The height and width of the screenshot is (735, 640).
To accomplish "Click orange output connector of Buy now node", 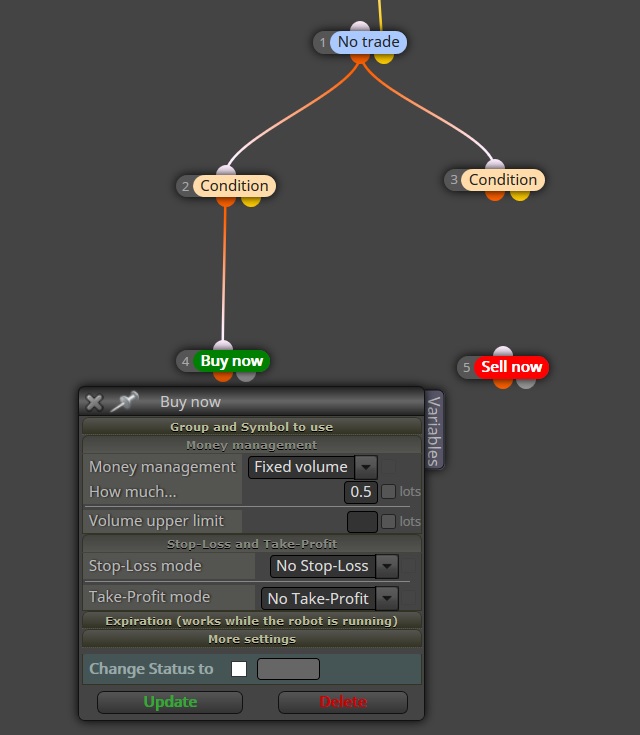I will [223, 377].
